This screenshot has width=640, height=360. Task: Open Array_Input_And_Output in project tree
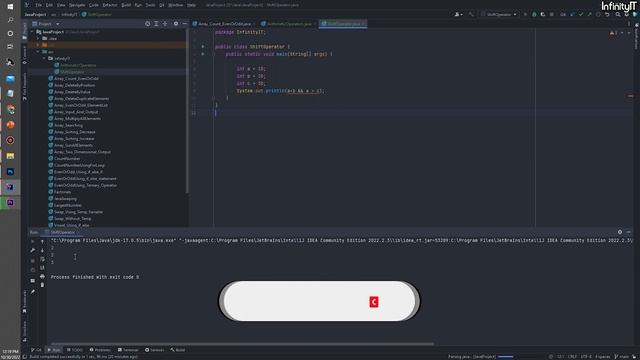coord(73,112)
